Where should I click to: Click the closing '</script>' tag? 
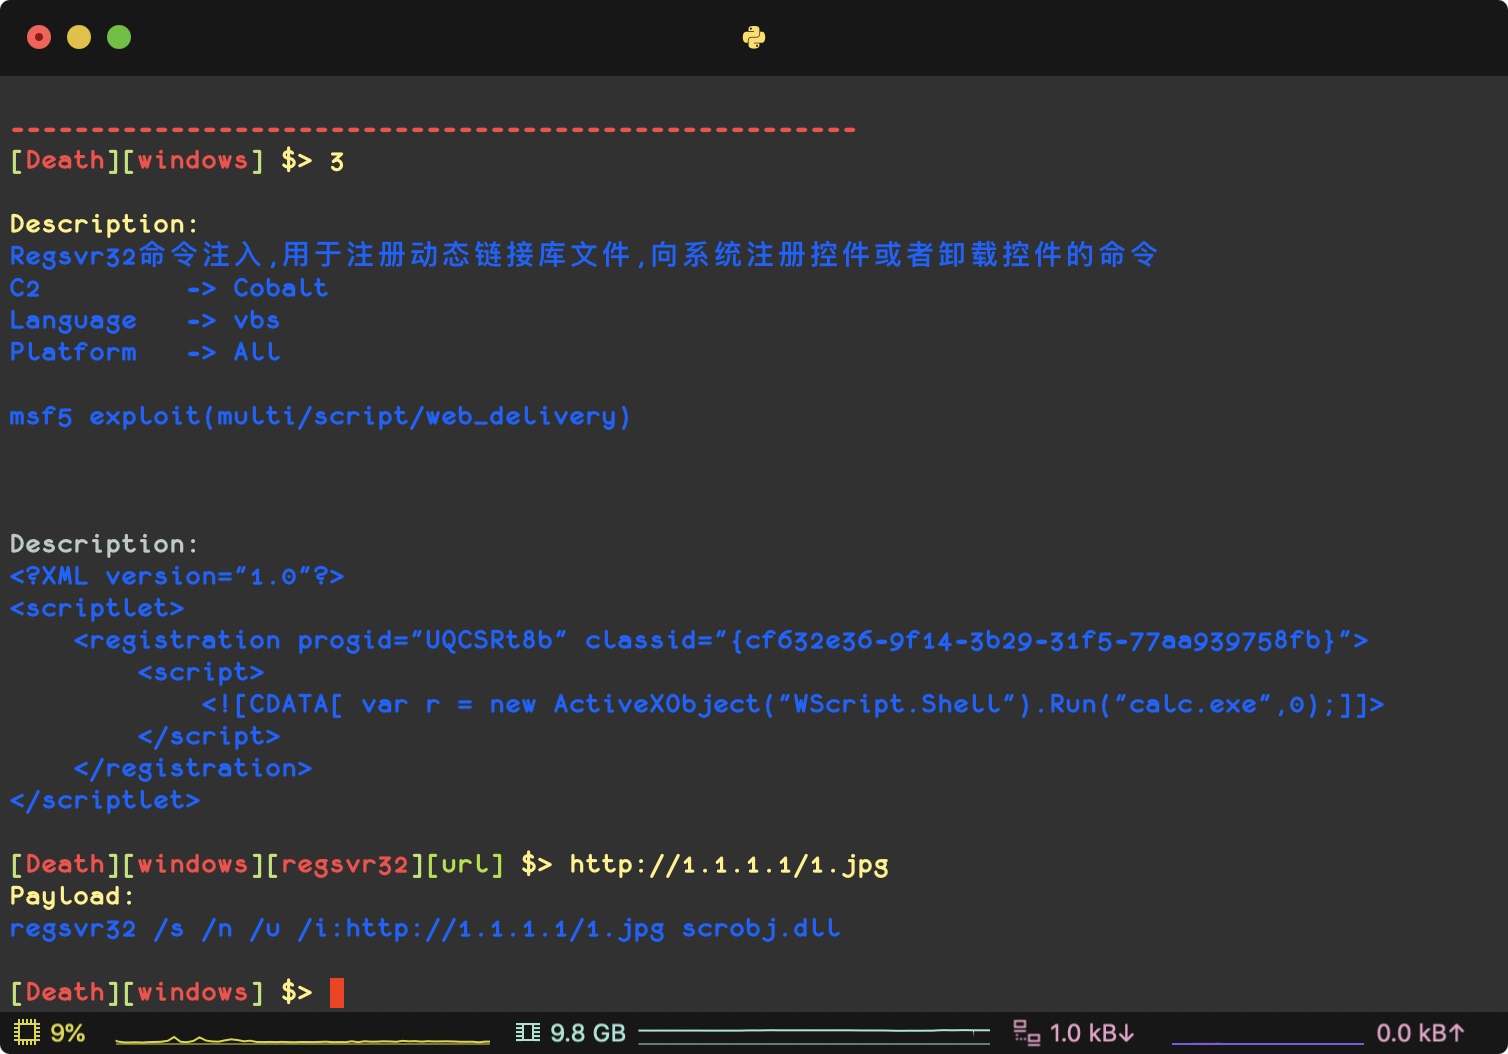click(209, 737)
